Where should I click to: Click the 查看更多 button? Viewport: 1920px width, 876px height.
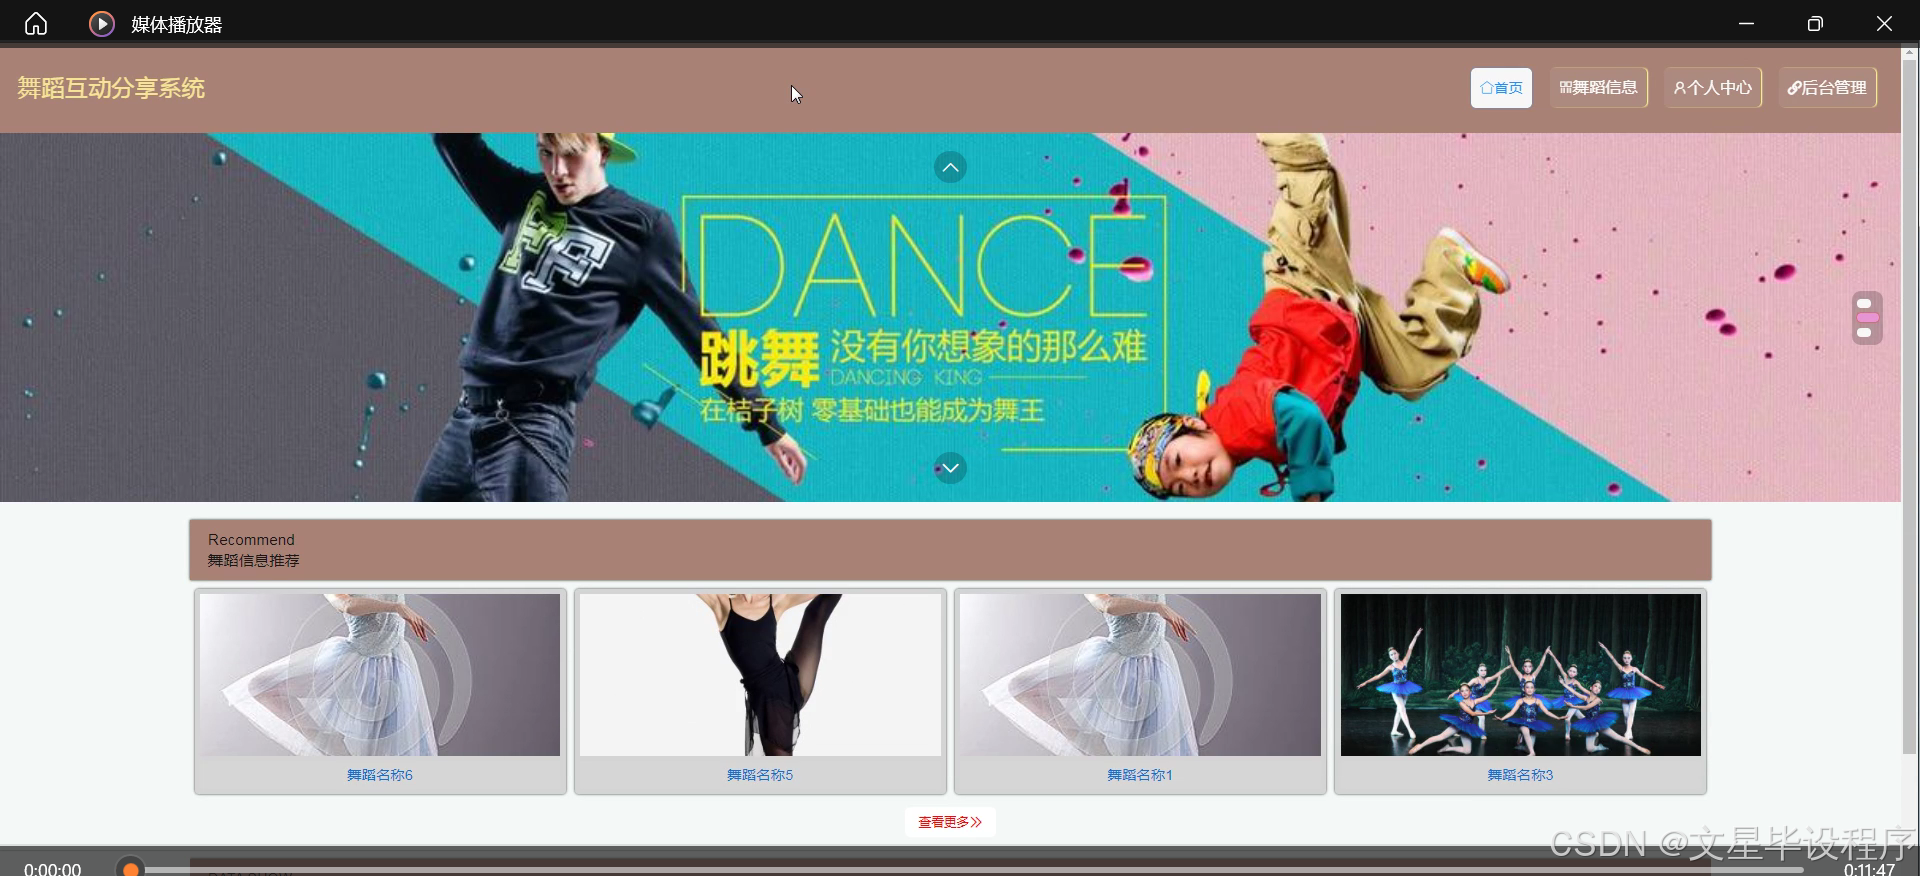tap(950, 822)
